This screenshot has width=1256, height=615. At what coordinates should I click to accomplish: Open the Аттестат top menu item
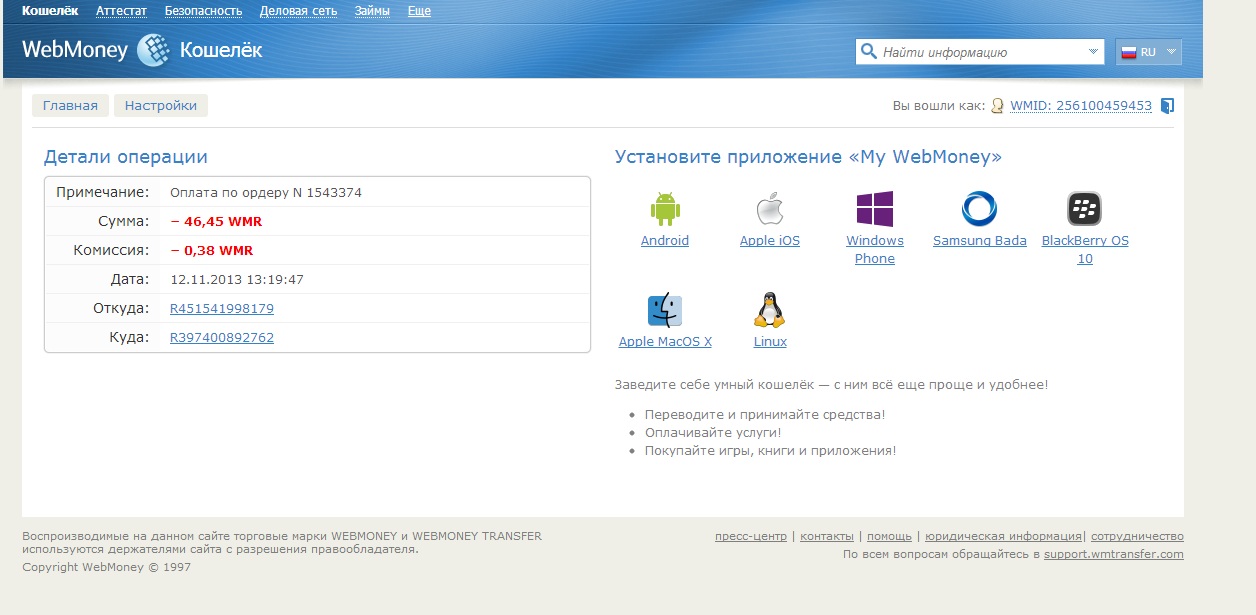click(121, 11)
